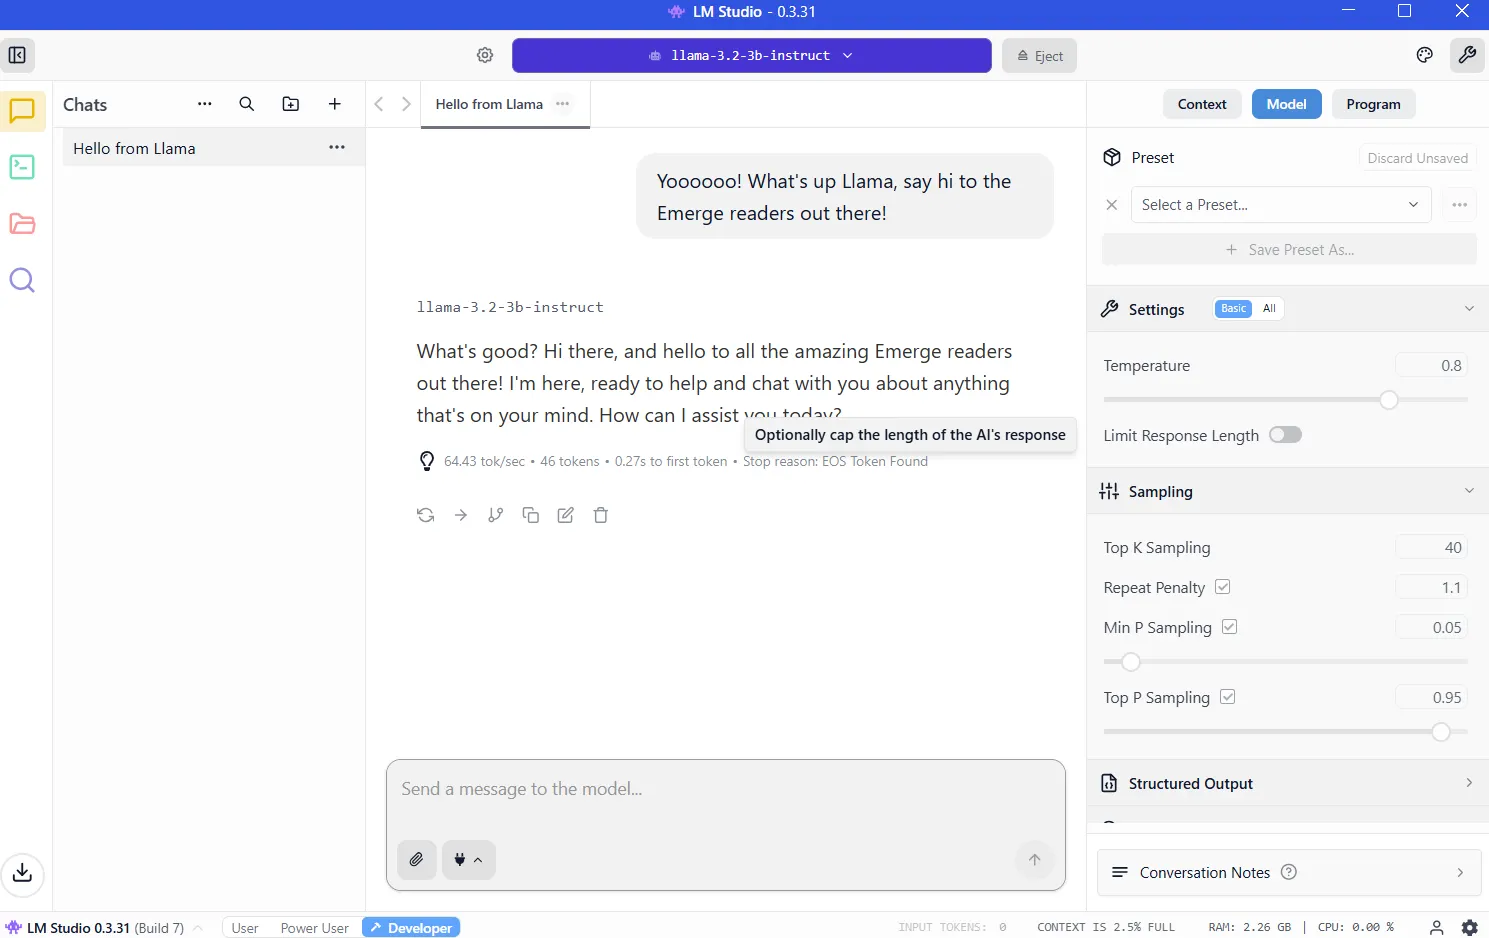Viewport: 1489px width, 938px height.
Task: Select Power User mode in status bar
Action: pos(314,927)
